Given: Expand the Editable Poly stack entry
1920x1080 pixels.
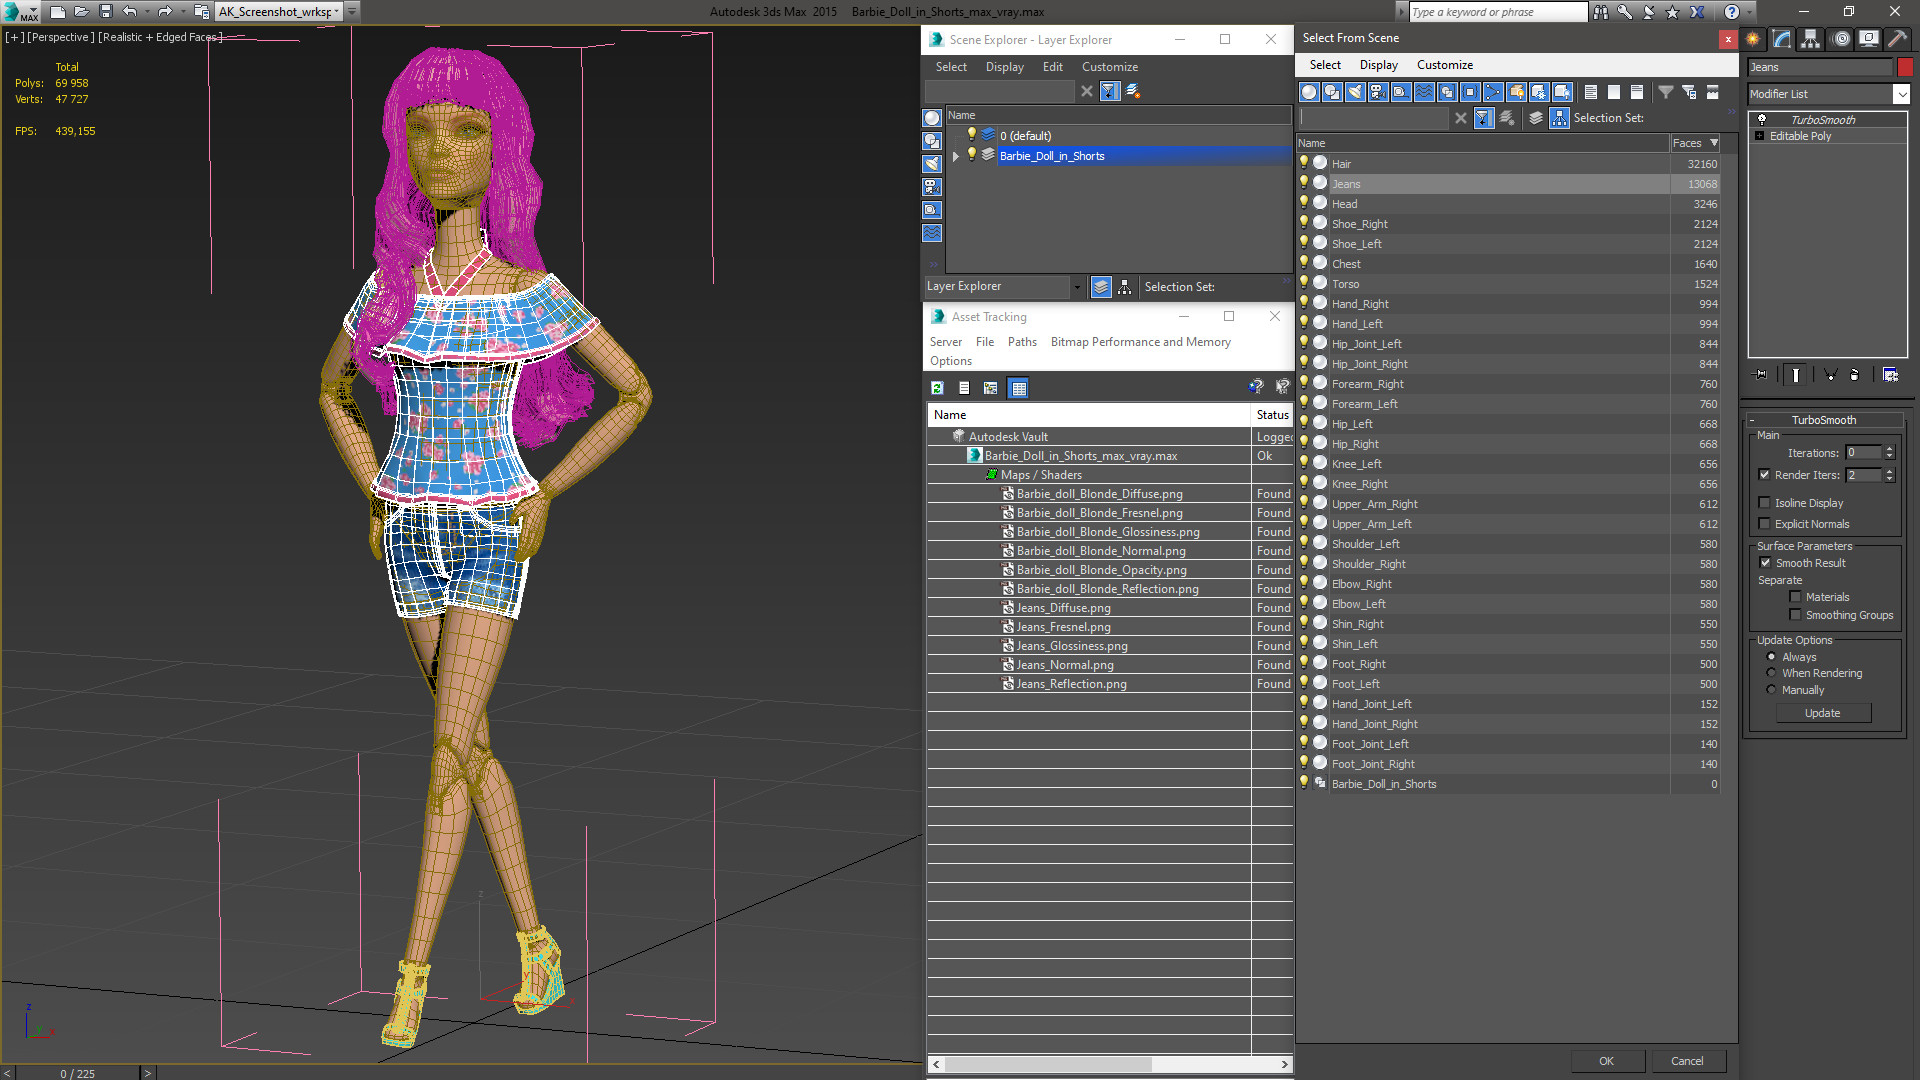Looking at the screenshot, I should coord(1759,136).
